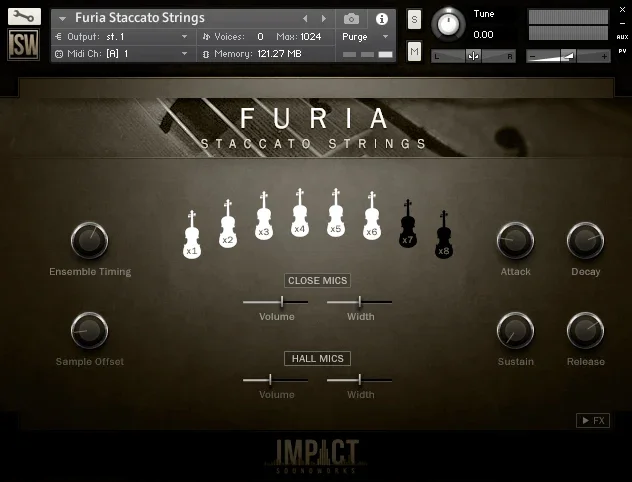Open the Midi Ch dropdown

click(x=125, y=54)
